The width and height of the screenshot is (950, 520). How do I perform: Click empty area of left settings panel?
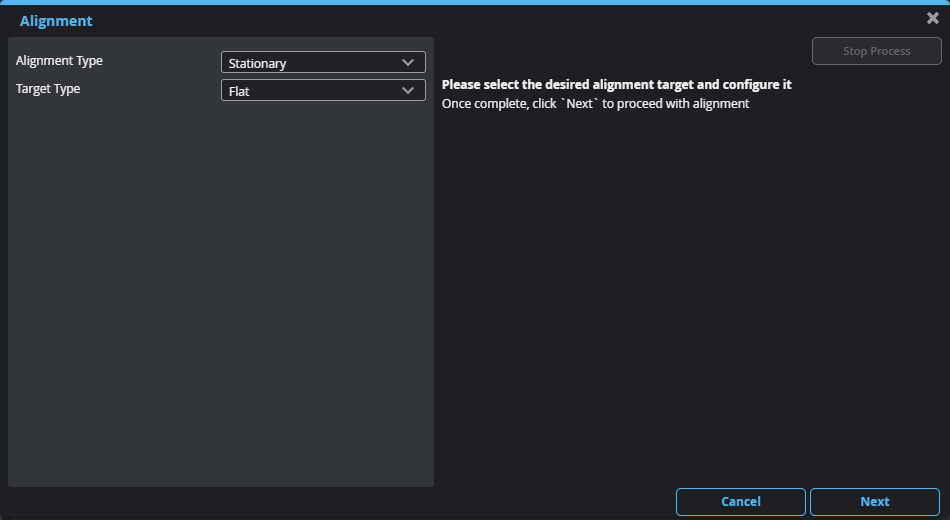[x=220, y=300]
